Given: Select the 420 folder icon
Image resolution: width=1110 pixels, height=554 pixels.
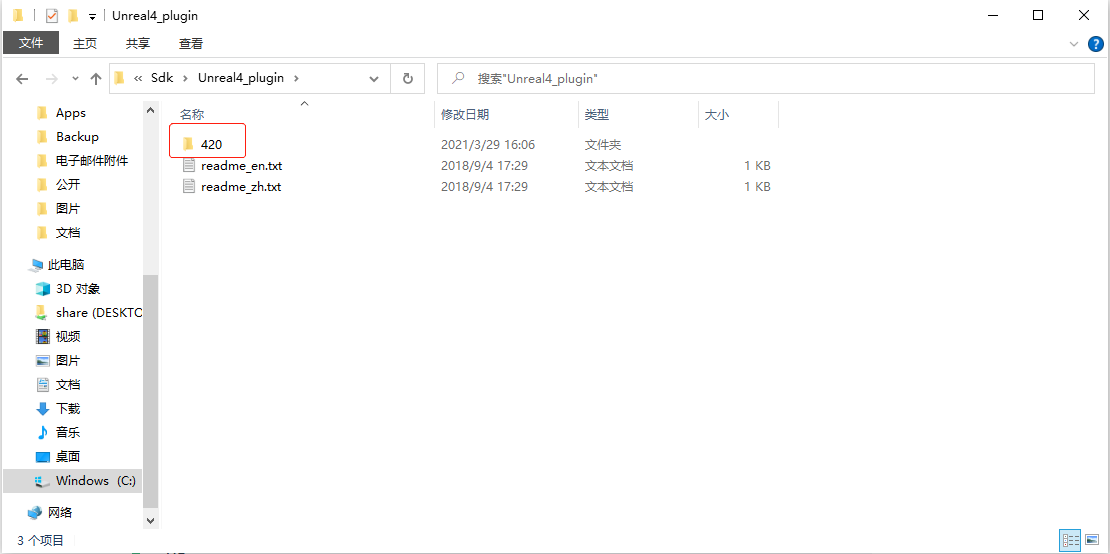Looking at the screenshot, I should [188, 144].
